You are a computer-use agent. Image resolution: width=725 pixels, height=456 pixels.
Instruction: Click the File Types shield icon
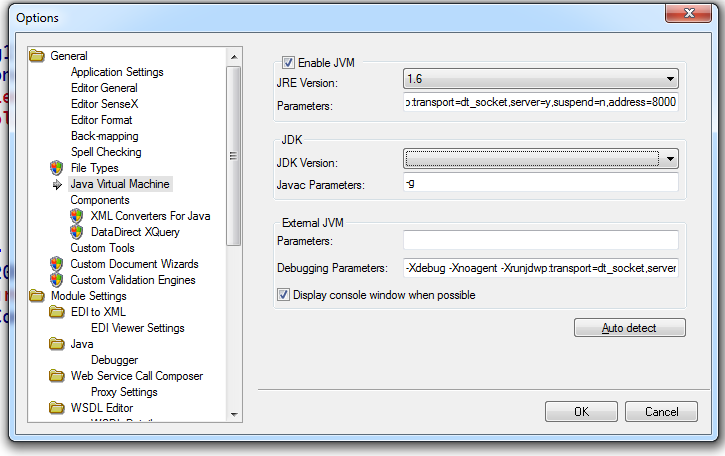pyautogui.click(x=57, y=168)
